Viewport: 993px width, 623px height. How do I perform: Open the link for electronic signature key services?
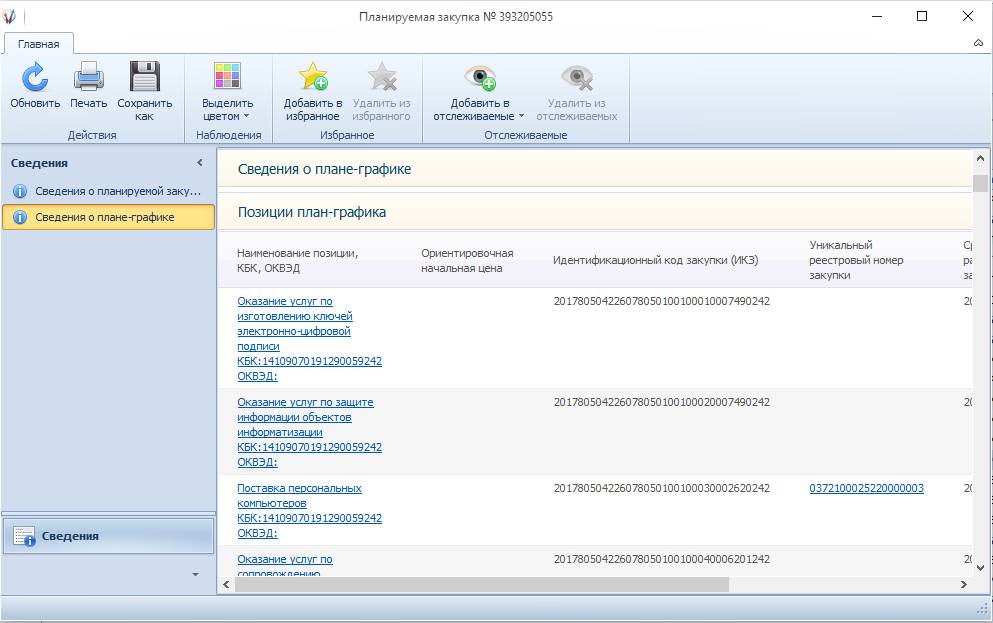coord(294,323)
